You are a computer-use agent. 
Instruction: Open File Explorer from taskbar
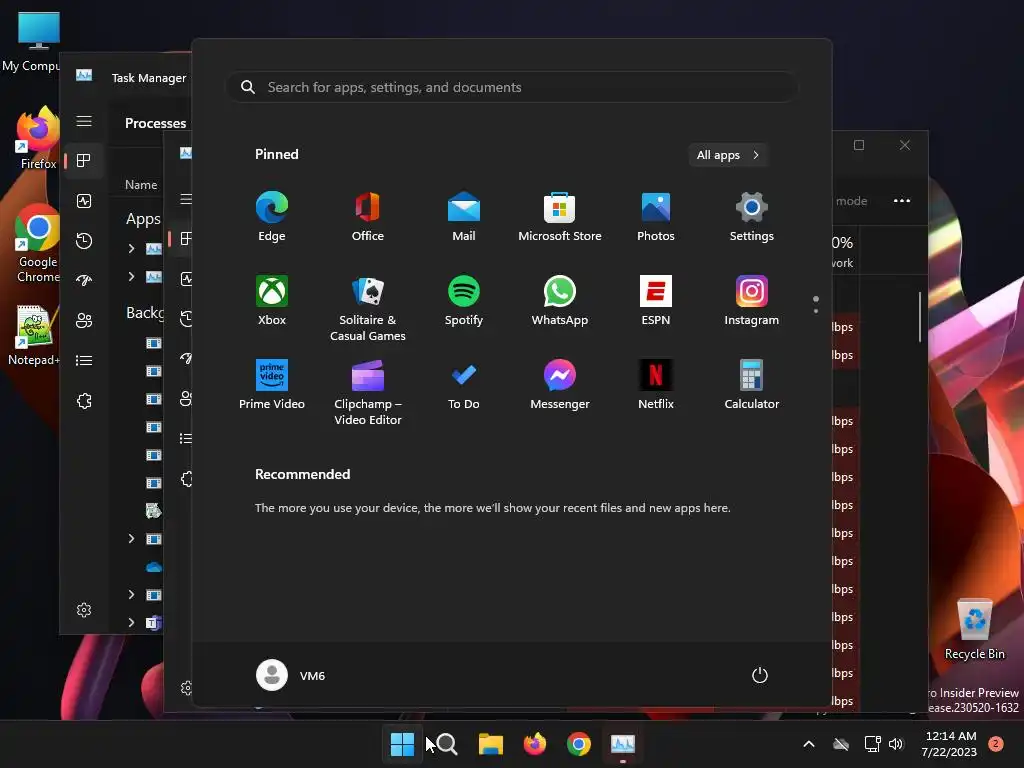[490, 744]
